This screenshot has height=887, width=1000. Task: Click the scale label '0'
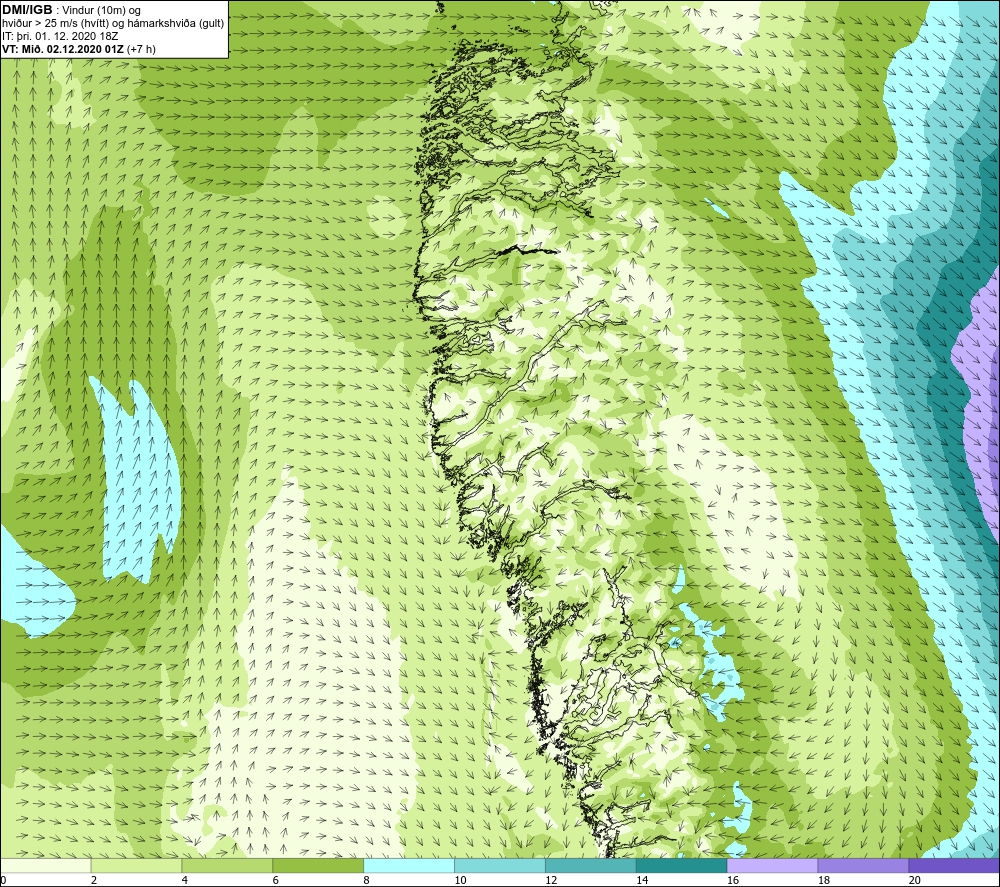pos(3,880)
